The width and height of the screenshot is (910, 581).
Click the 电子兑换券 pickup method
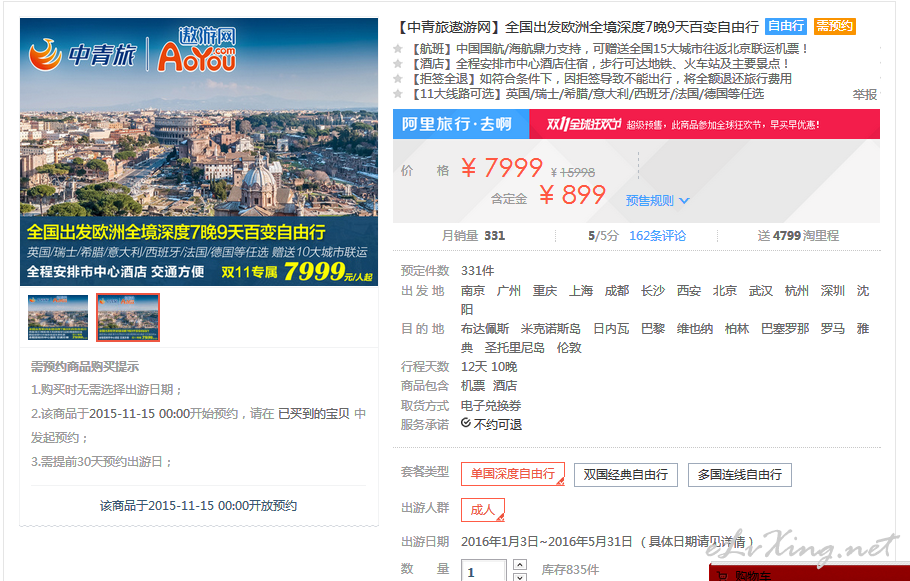491,406
